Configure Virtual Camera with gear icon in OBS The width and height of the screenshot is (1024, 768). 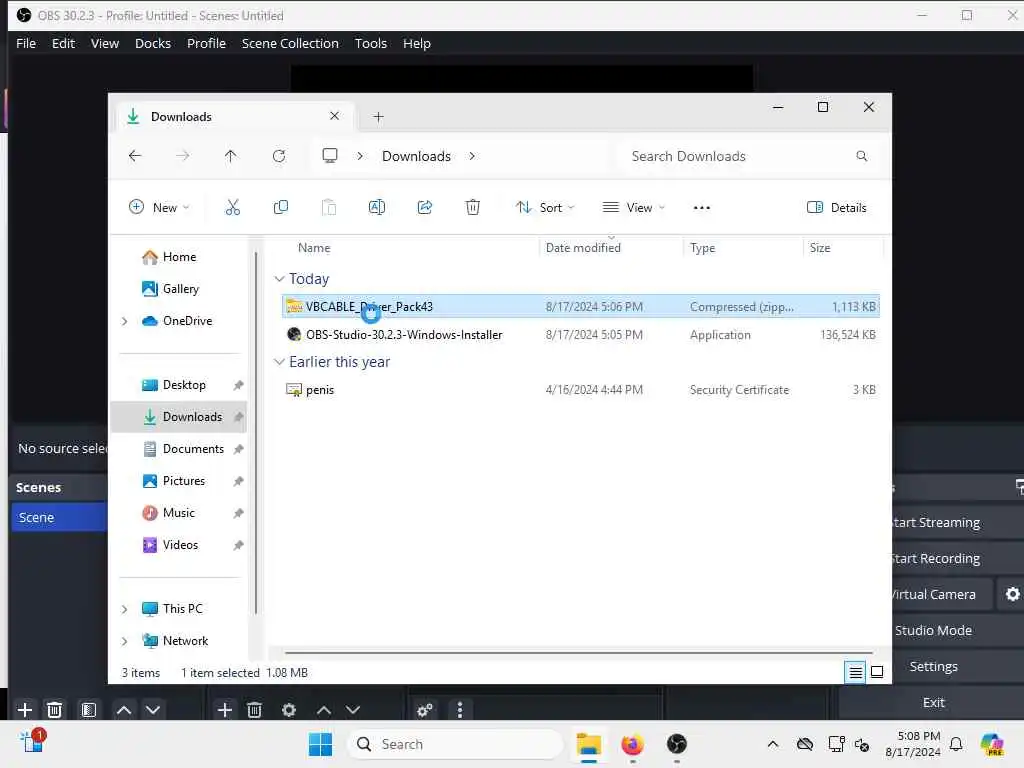click(x=1012, y=594)
